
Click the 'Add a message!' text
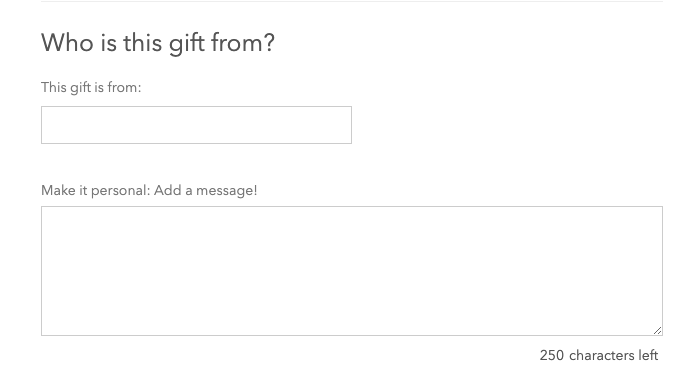click(x=205, y=191)
